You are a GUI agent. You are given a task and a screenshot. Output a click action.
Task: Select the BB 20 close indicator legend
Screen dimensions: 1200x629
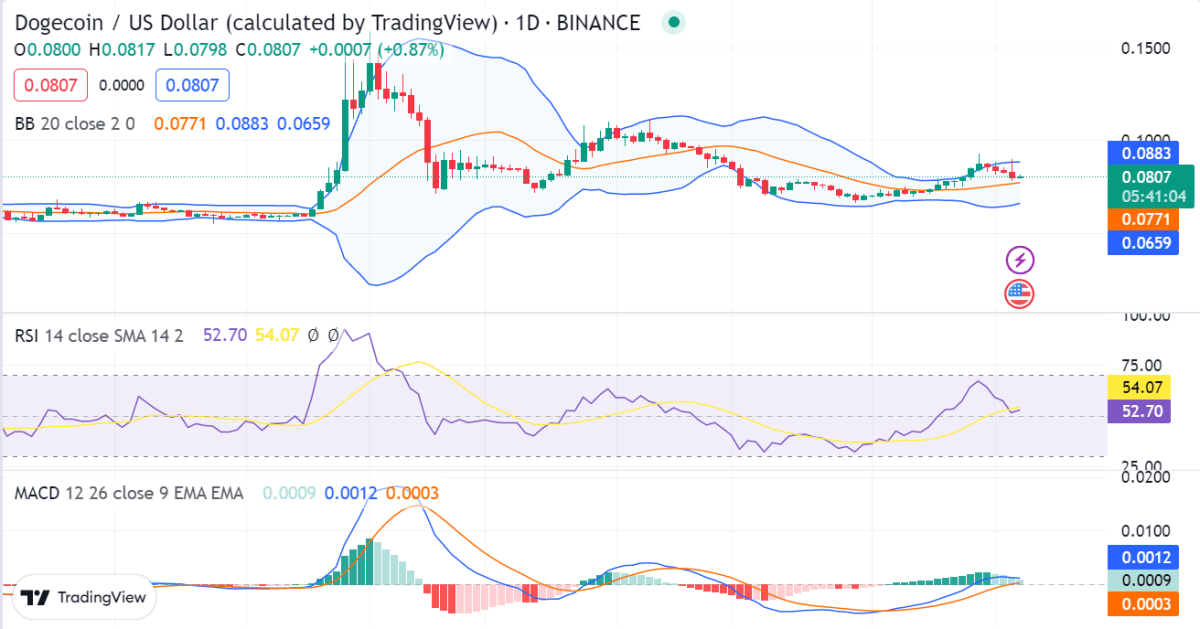[x=75, y=124]
